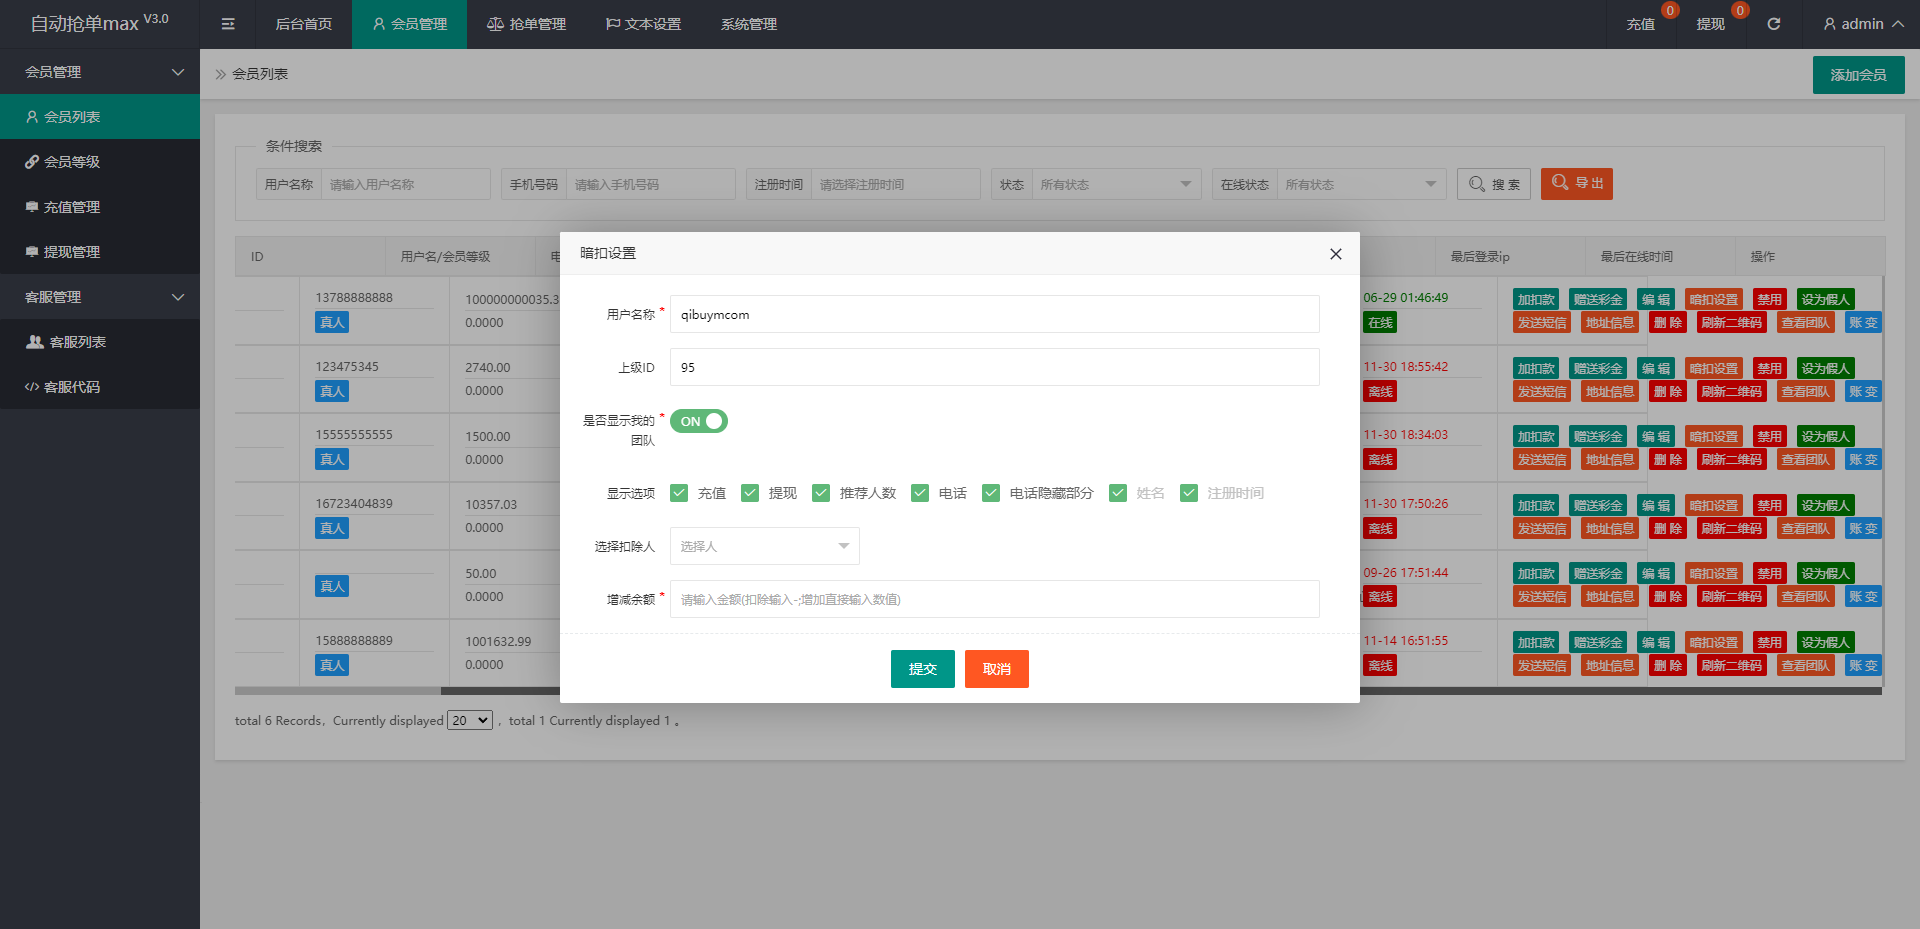This screenshot has height=929, width=1920.
Task: Click the 增减余额 amount input
Action: click(995, 599)
